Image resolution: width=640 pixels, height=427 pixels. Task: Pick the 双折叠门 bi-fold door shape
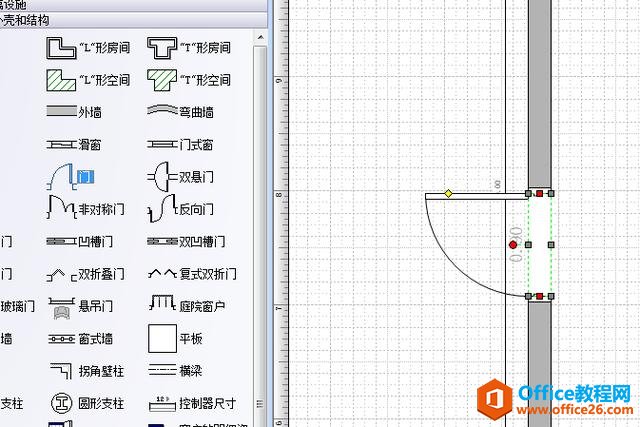click(x=62, y=273)
